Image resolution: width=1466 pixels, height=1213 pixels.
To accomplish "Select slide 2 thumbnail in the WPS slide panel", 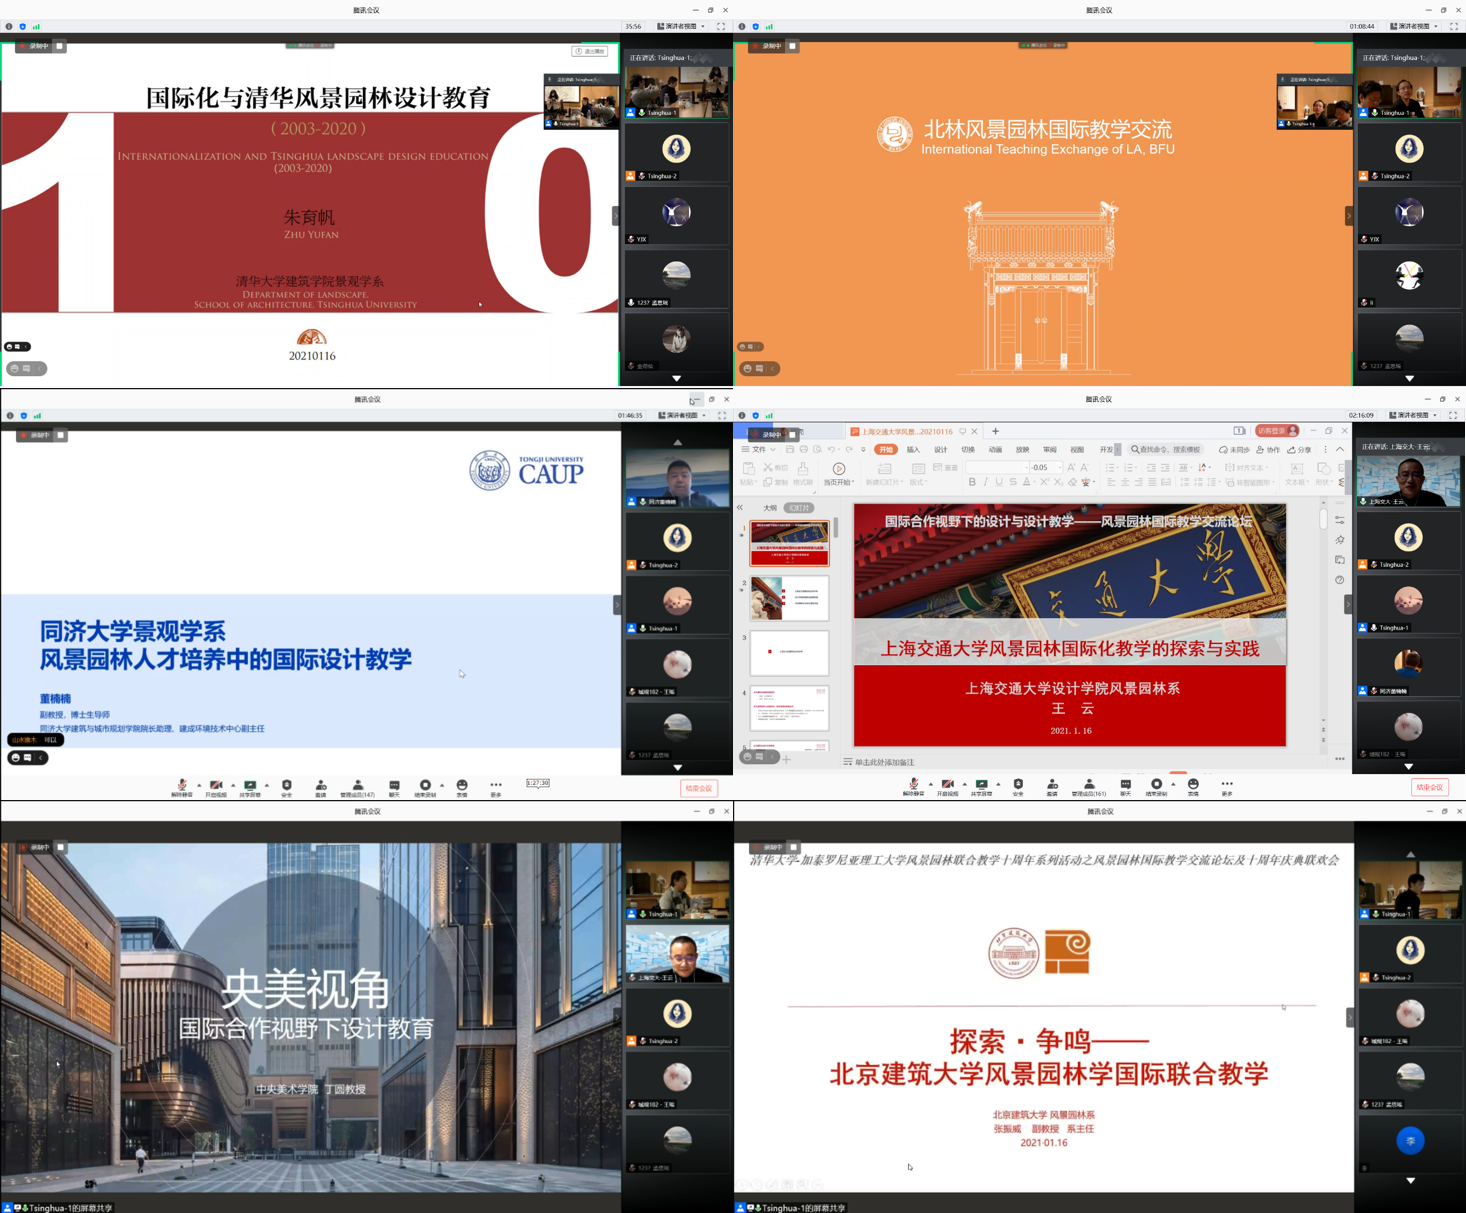I will point(789,598).
